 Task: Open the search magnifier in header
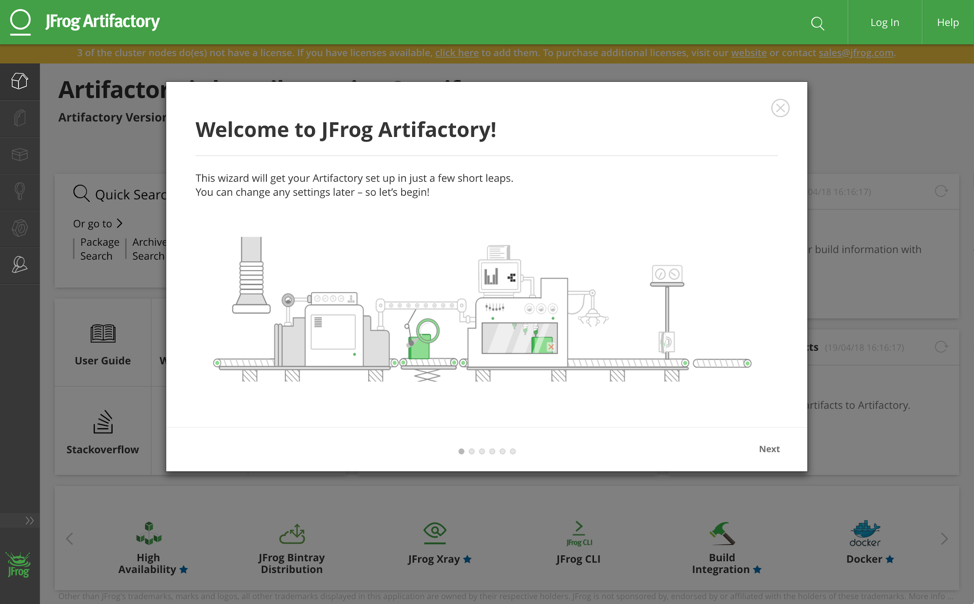click(x=817, y=23)
